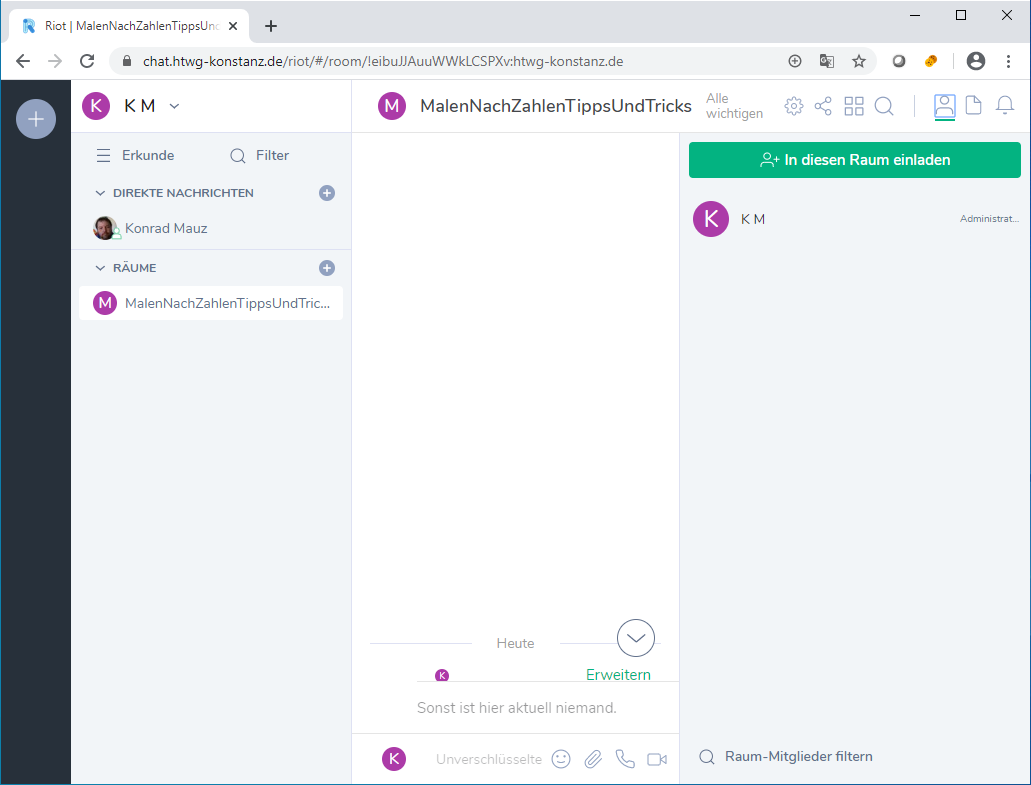Screen dimensions: 1031x785
Task: Collapse the DIREKTE NACHRICHTEN section
Action: [x=100, y=193]
